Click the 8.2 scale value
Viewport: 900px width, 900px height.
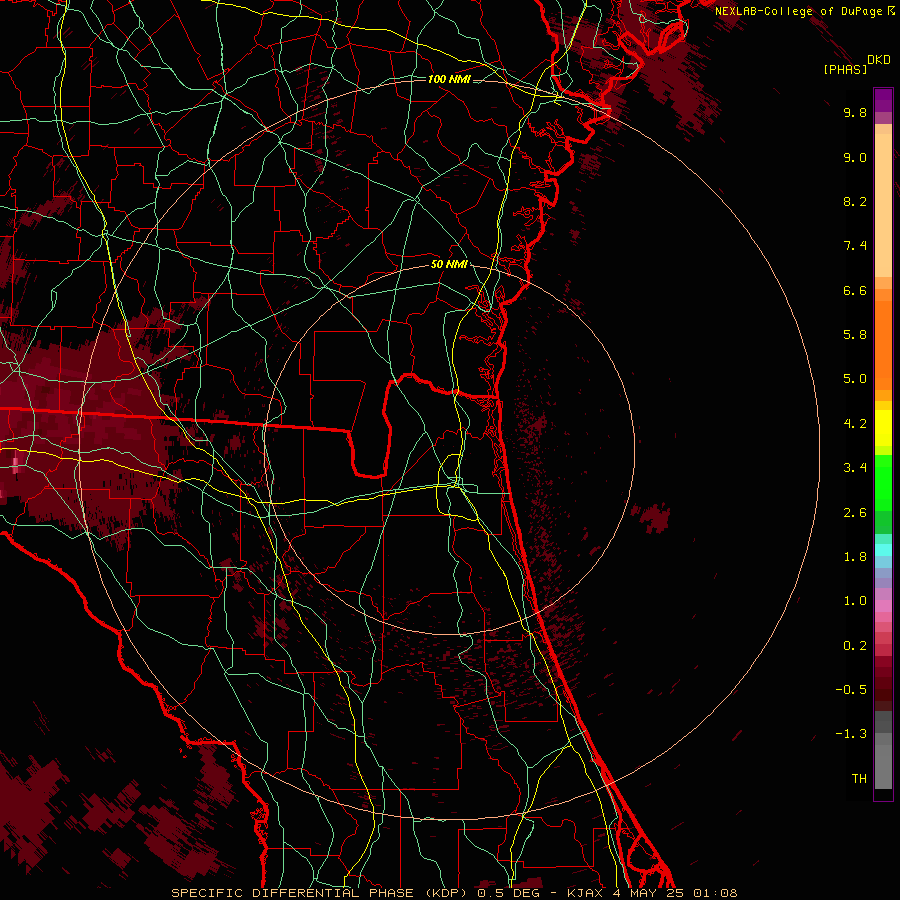(855, 201)
